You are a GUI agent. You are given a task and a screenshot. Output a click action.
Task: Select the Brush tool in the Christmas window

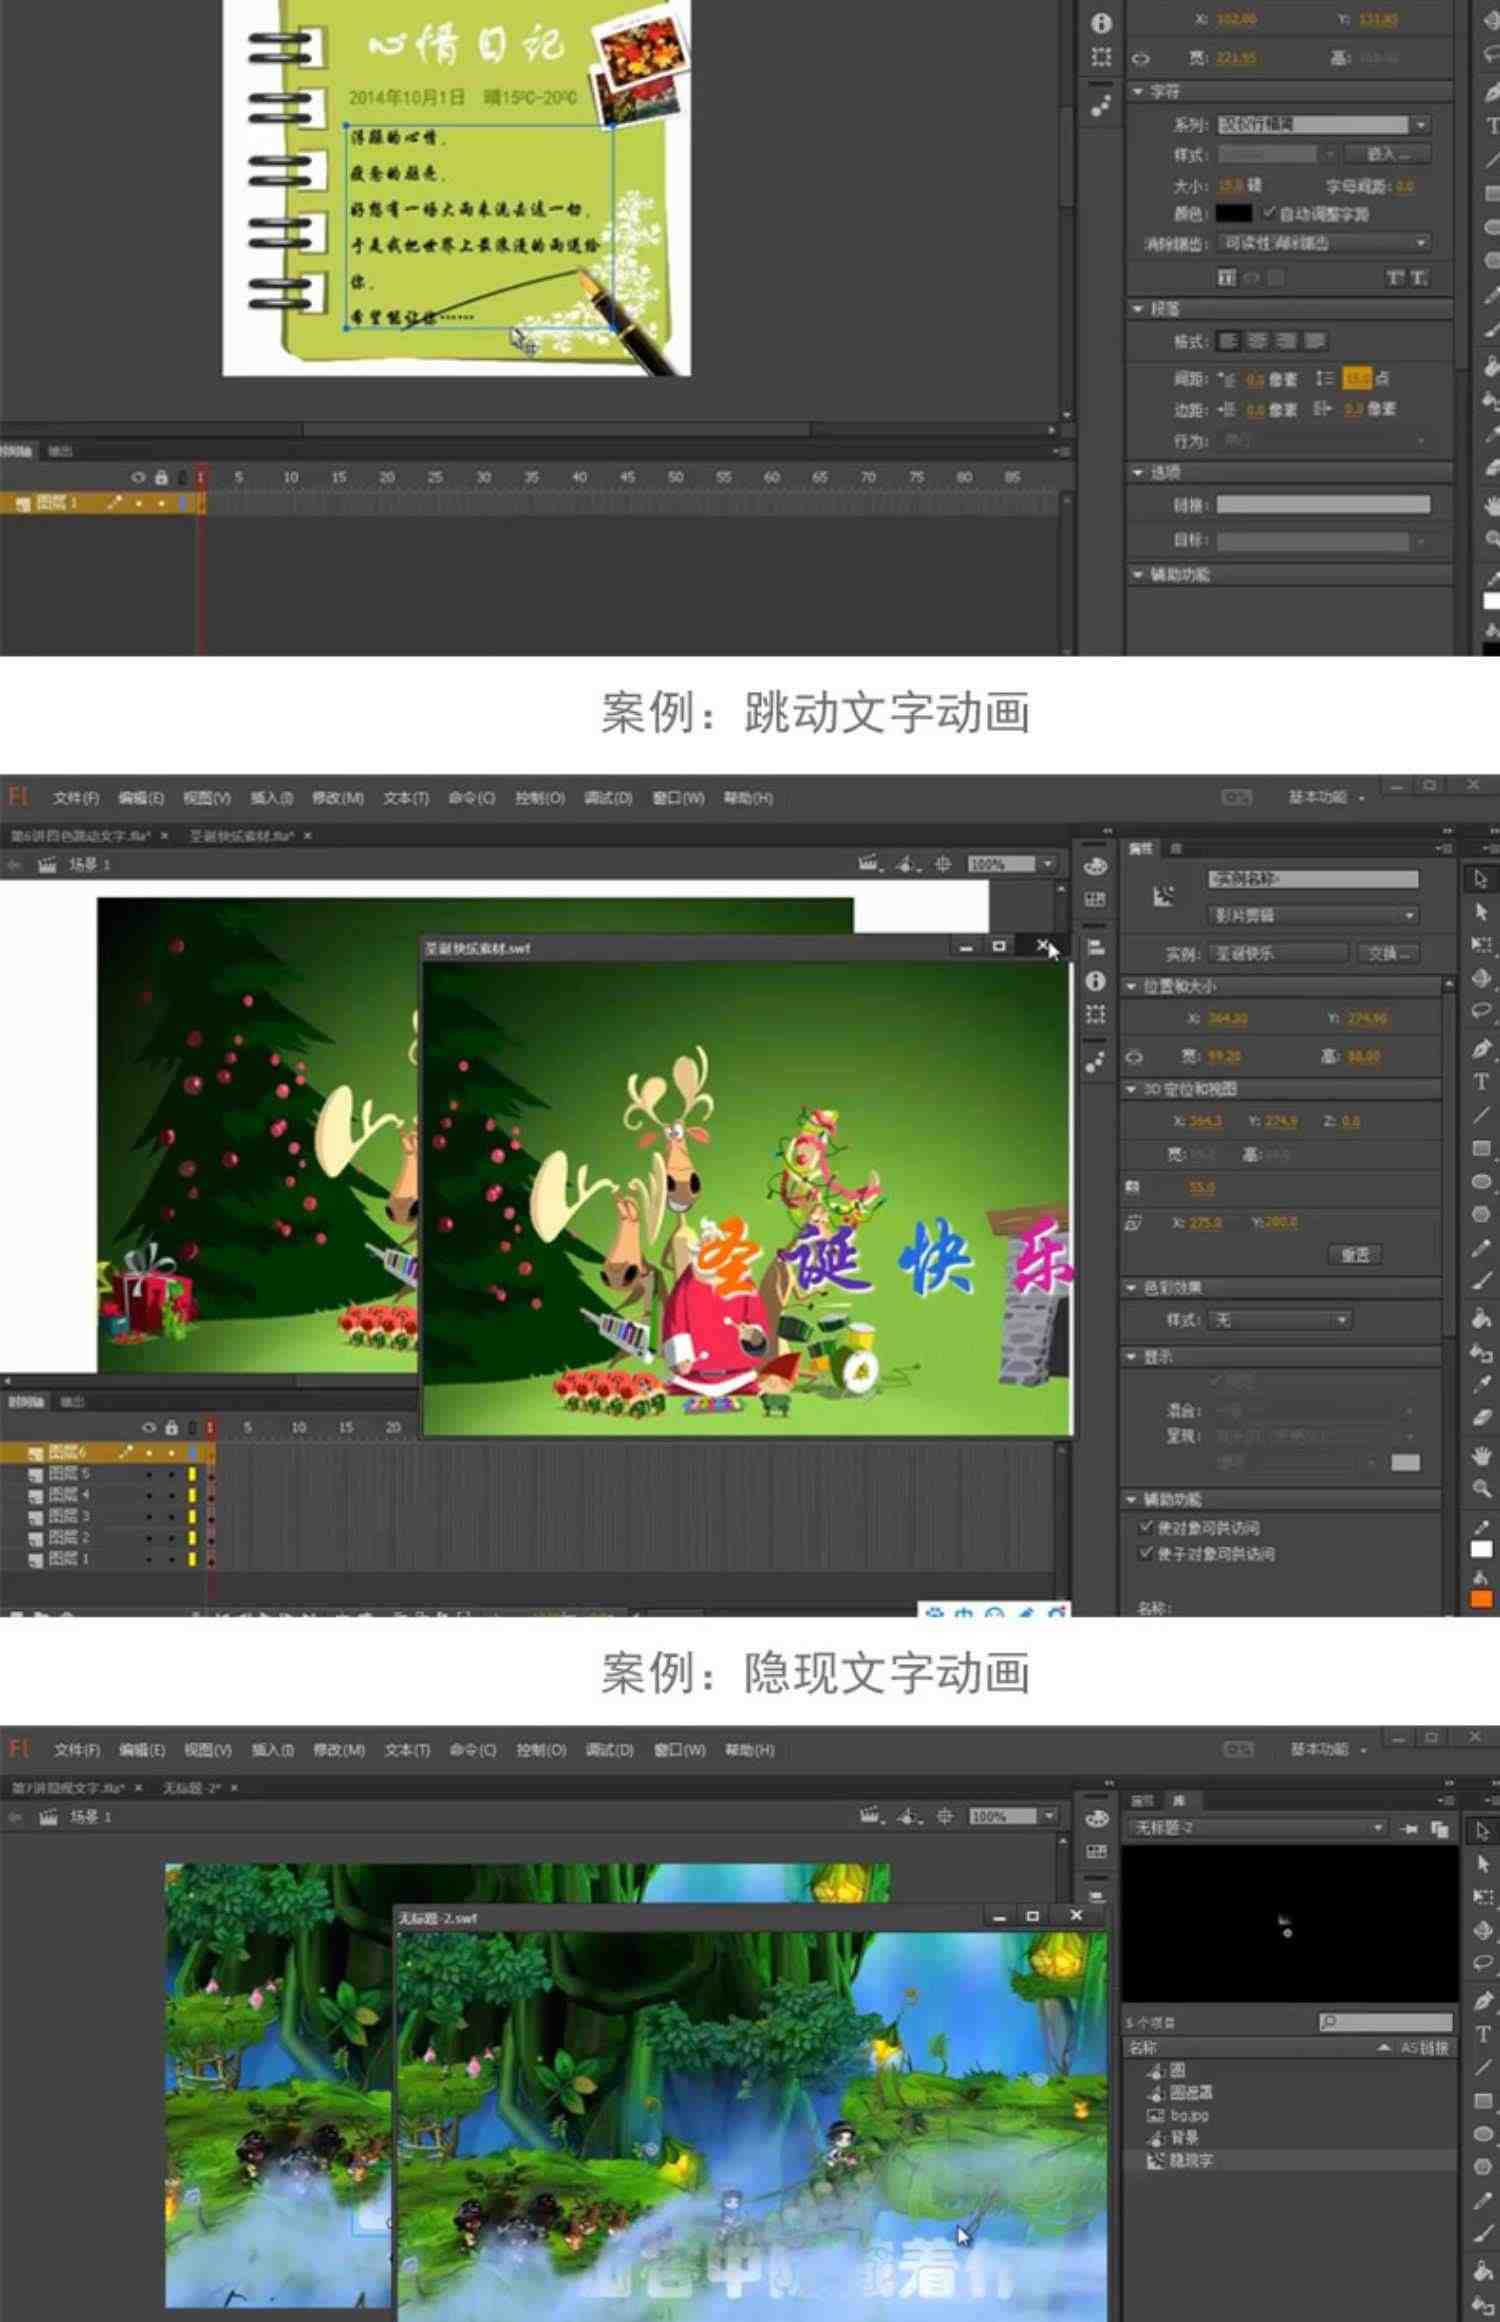pyautogui.click(x=1481, y=1281)
